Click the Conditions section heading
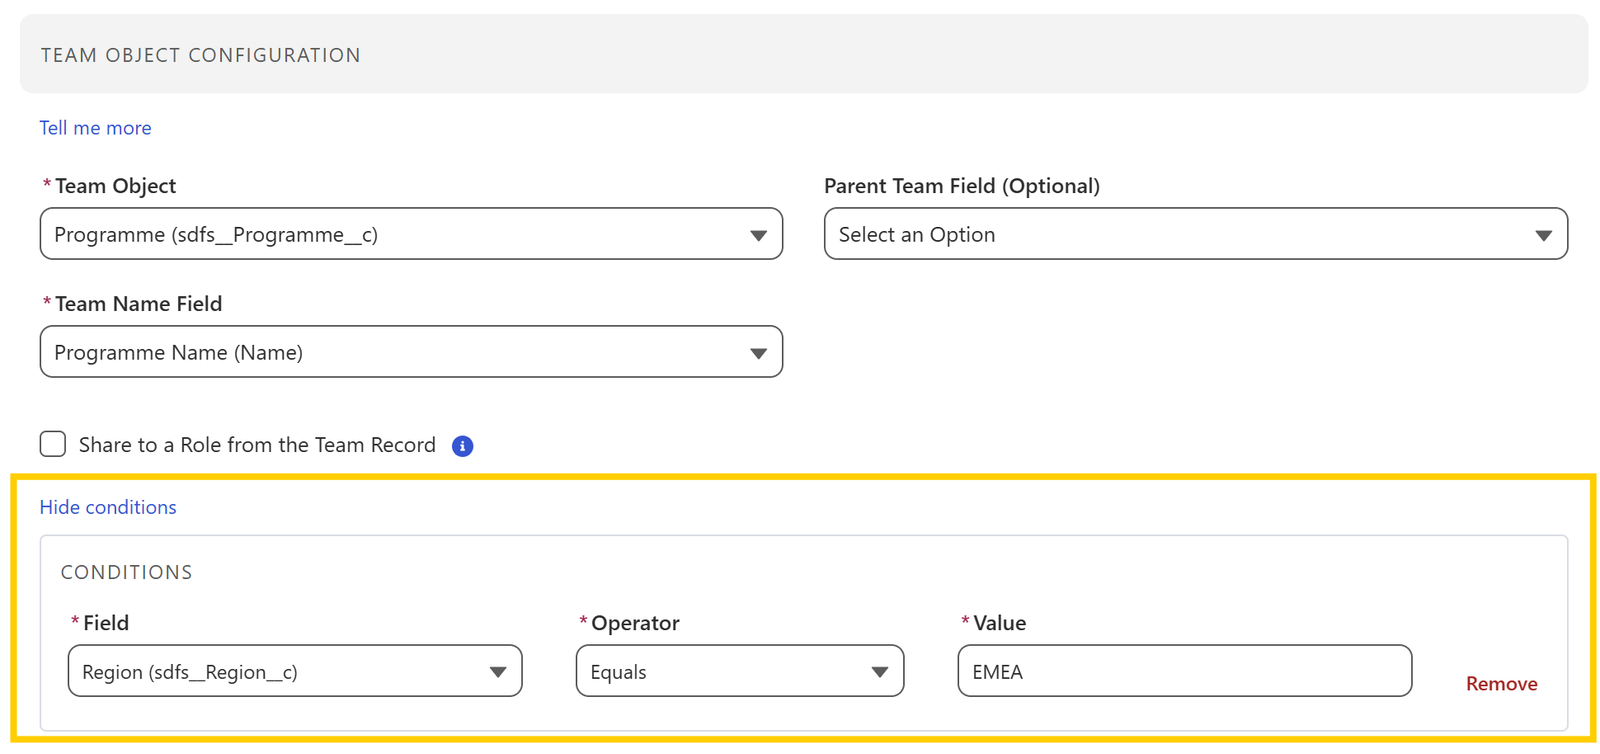This screenshot has height=754, width=1600. point(127,572)
